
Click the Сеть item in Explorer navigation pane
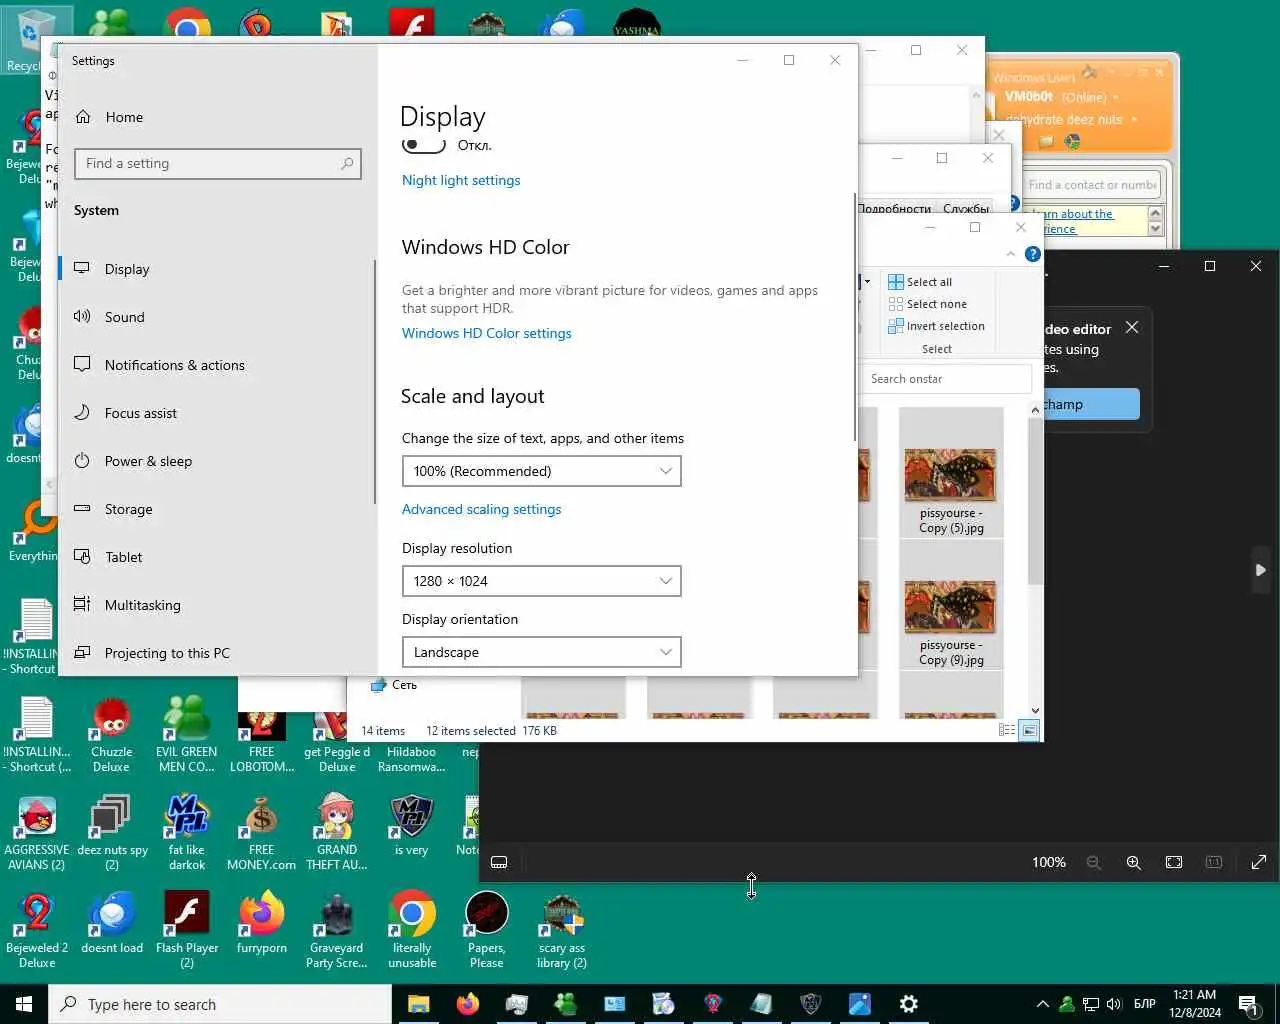point(394,685)
